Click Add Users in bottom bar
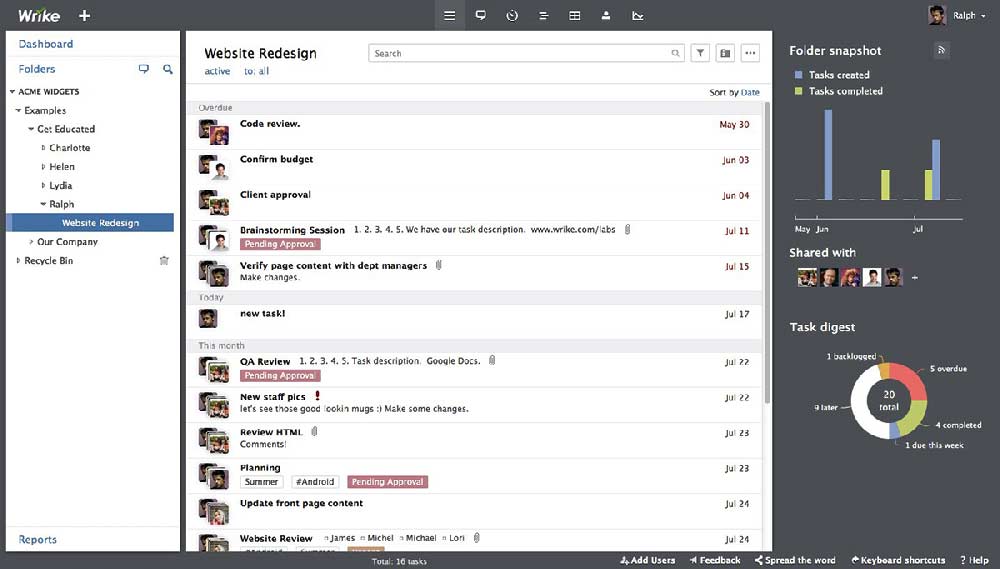Image resolution: width=1000 pixels, height=569 pixels. (647, 560)
